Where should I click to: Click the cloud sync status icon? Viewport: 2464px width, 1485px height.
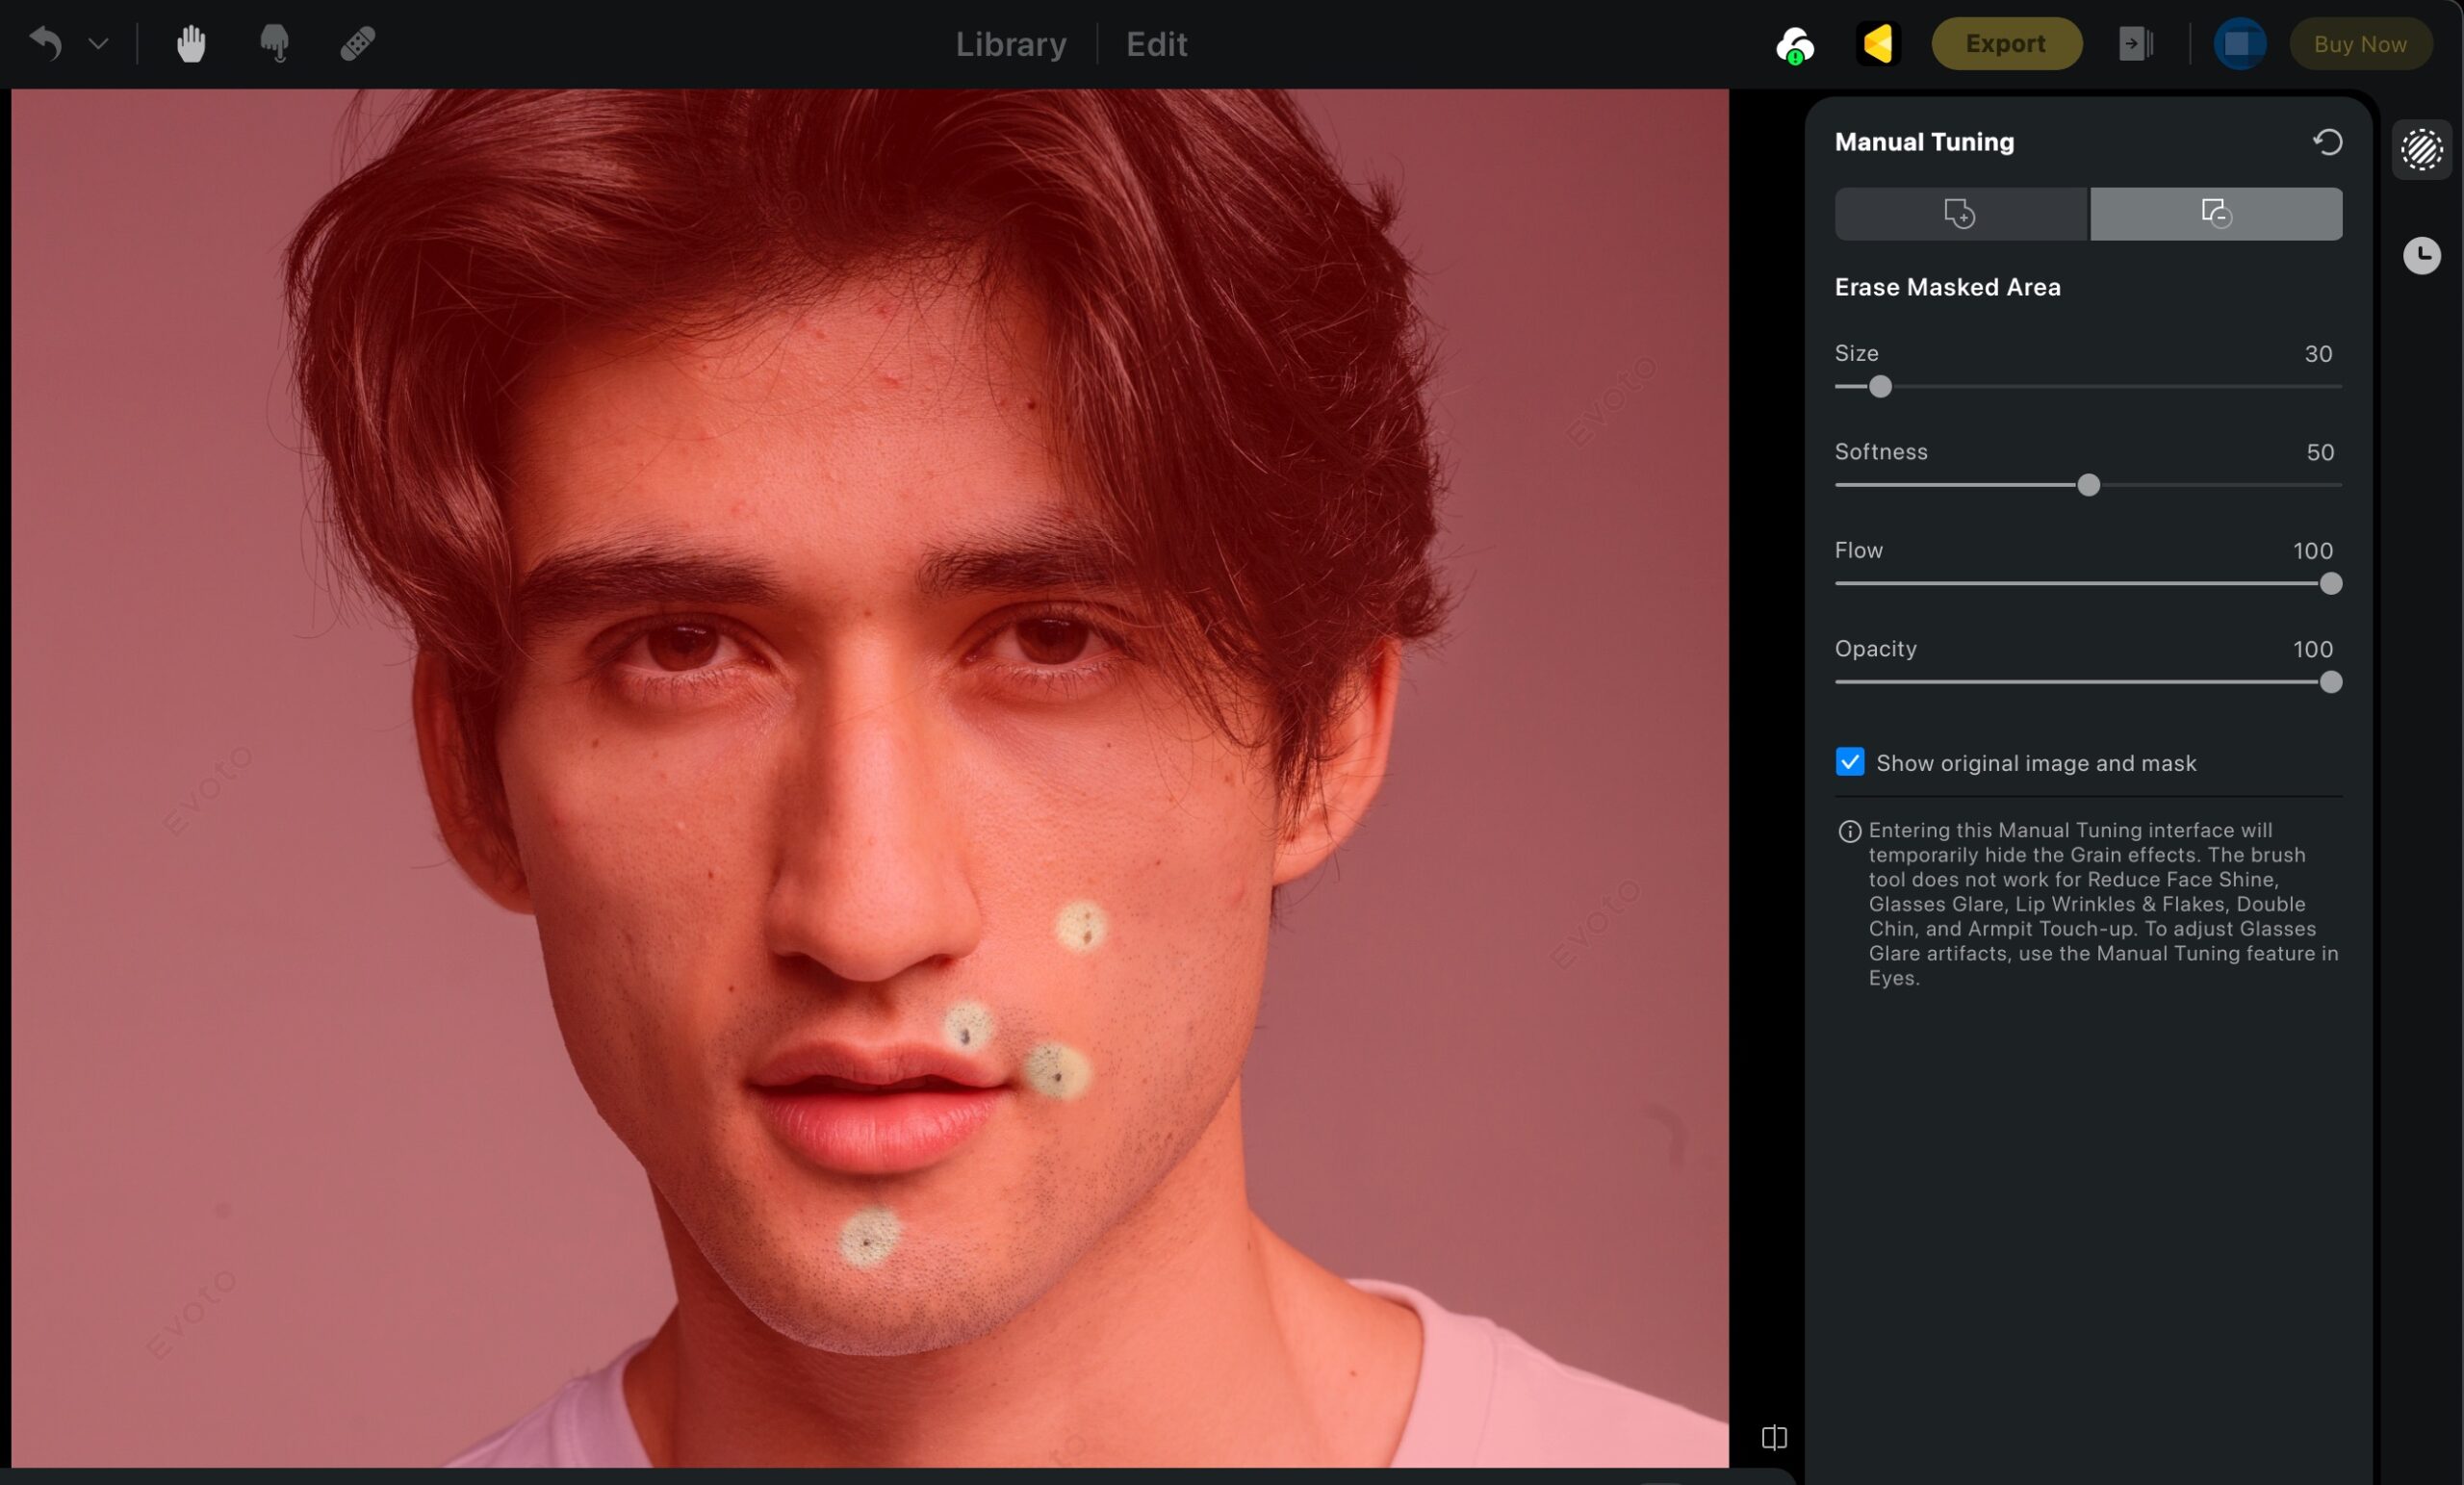1794,44
